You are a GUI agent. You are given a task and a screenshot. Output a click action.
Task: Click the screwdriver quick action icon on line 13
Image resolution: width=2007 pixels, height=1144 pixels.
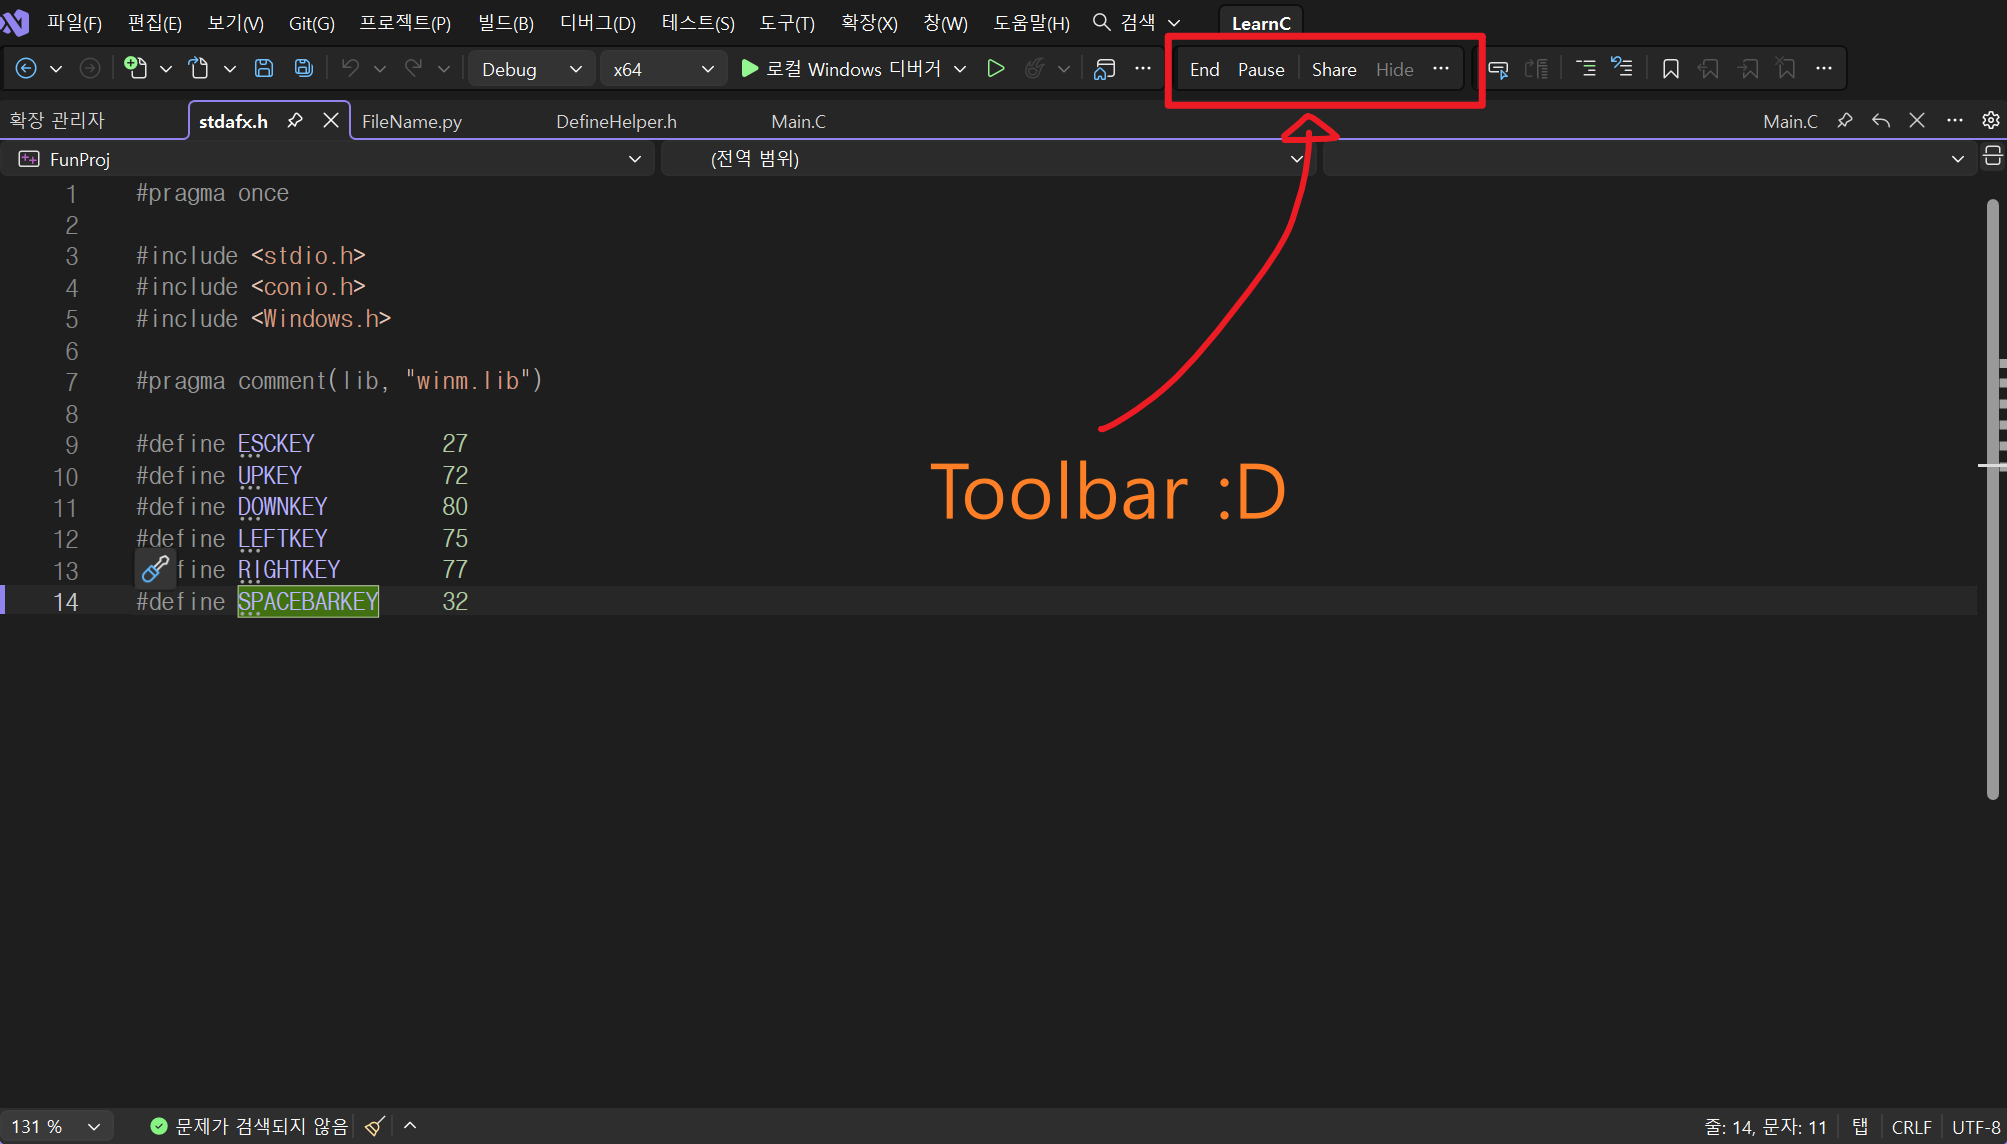pos(155,569)
